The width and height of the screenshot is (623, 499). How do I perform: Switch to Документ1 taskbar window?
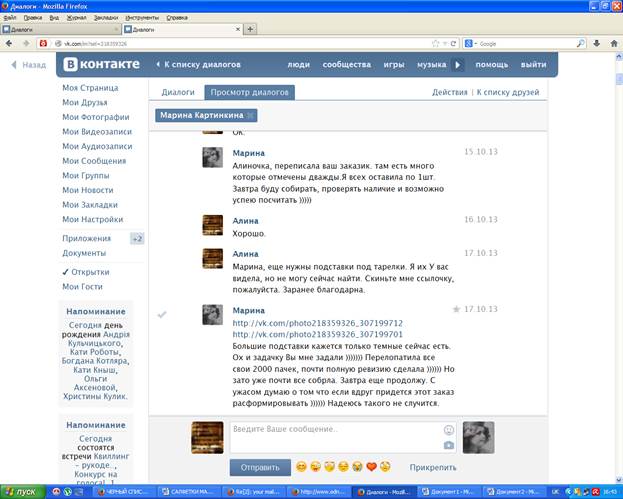pyautogui.click(x=450, y=492)
